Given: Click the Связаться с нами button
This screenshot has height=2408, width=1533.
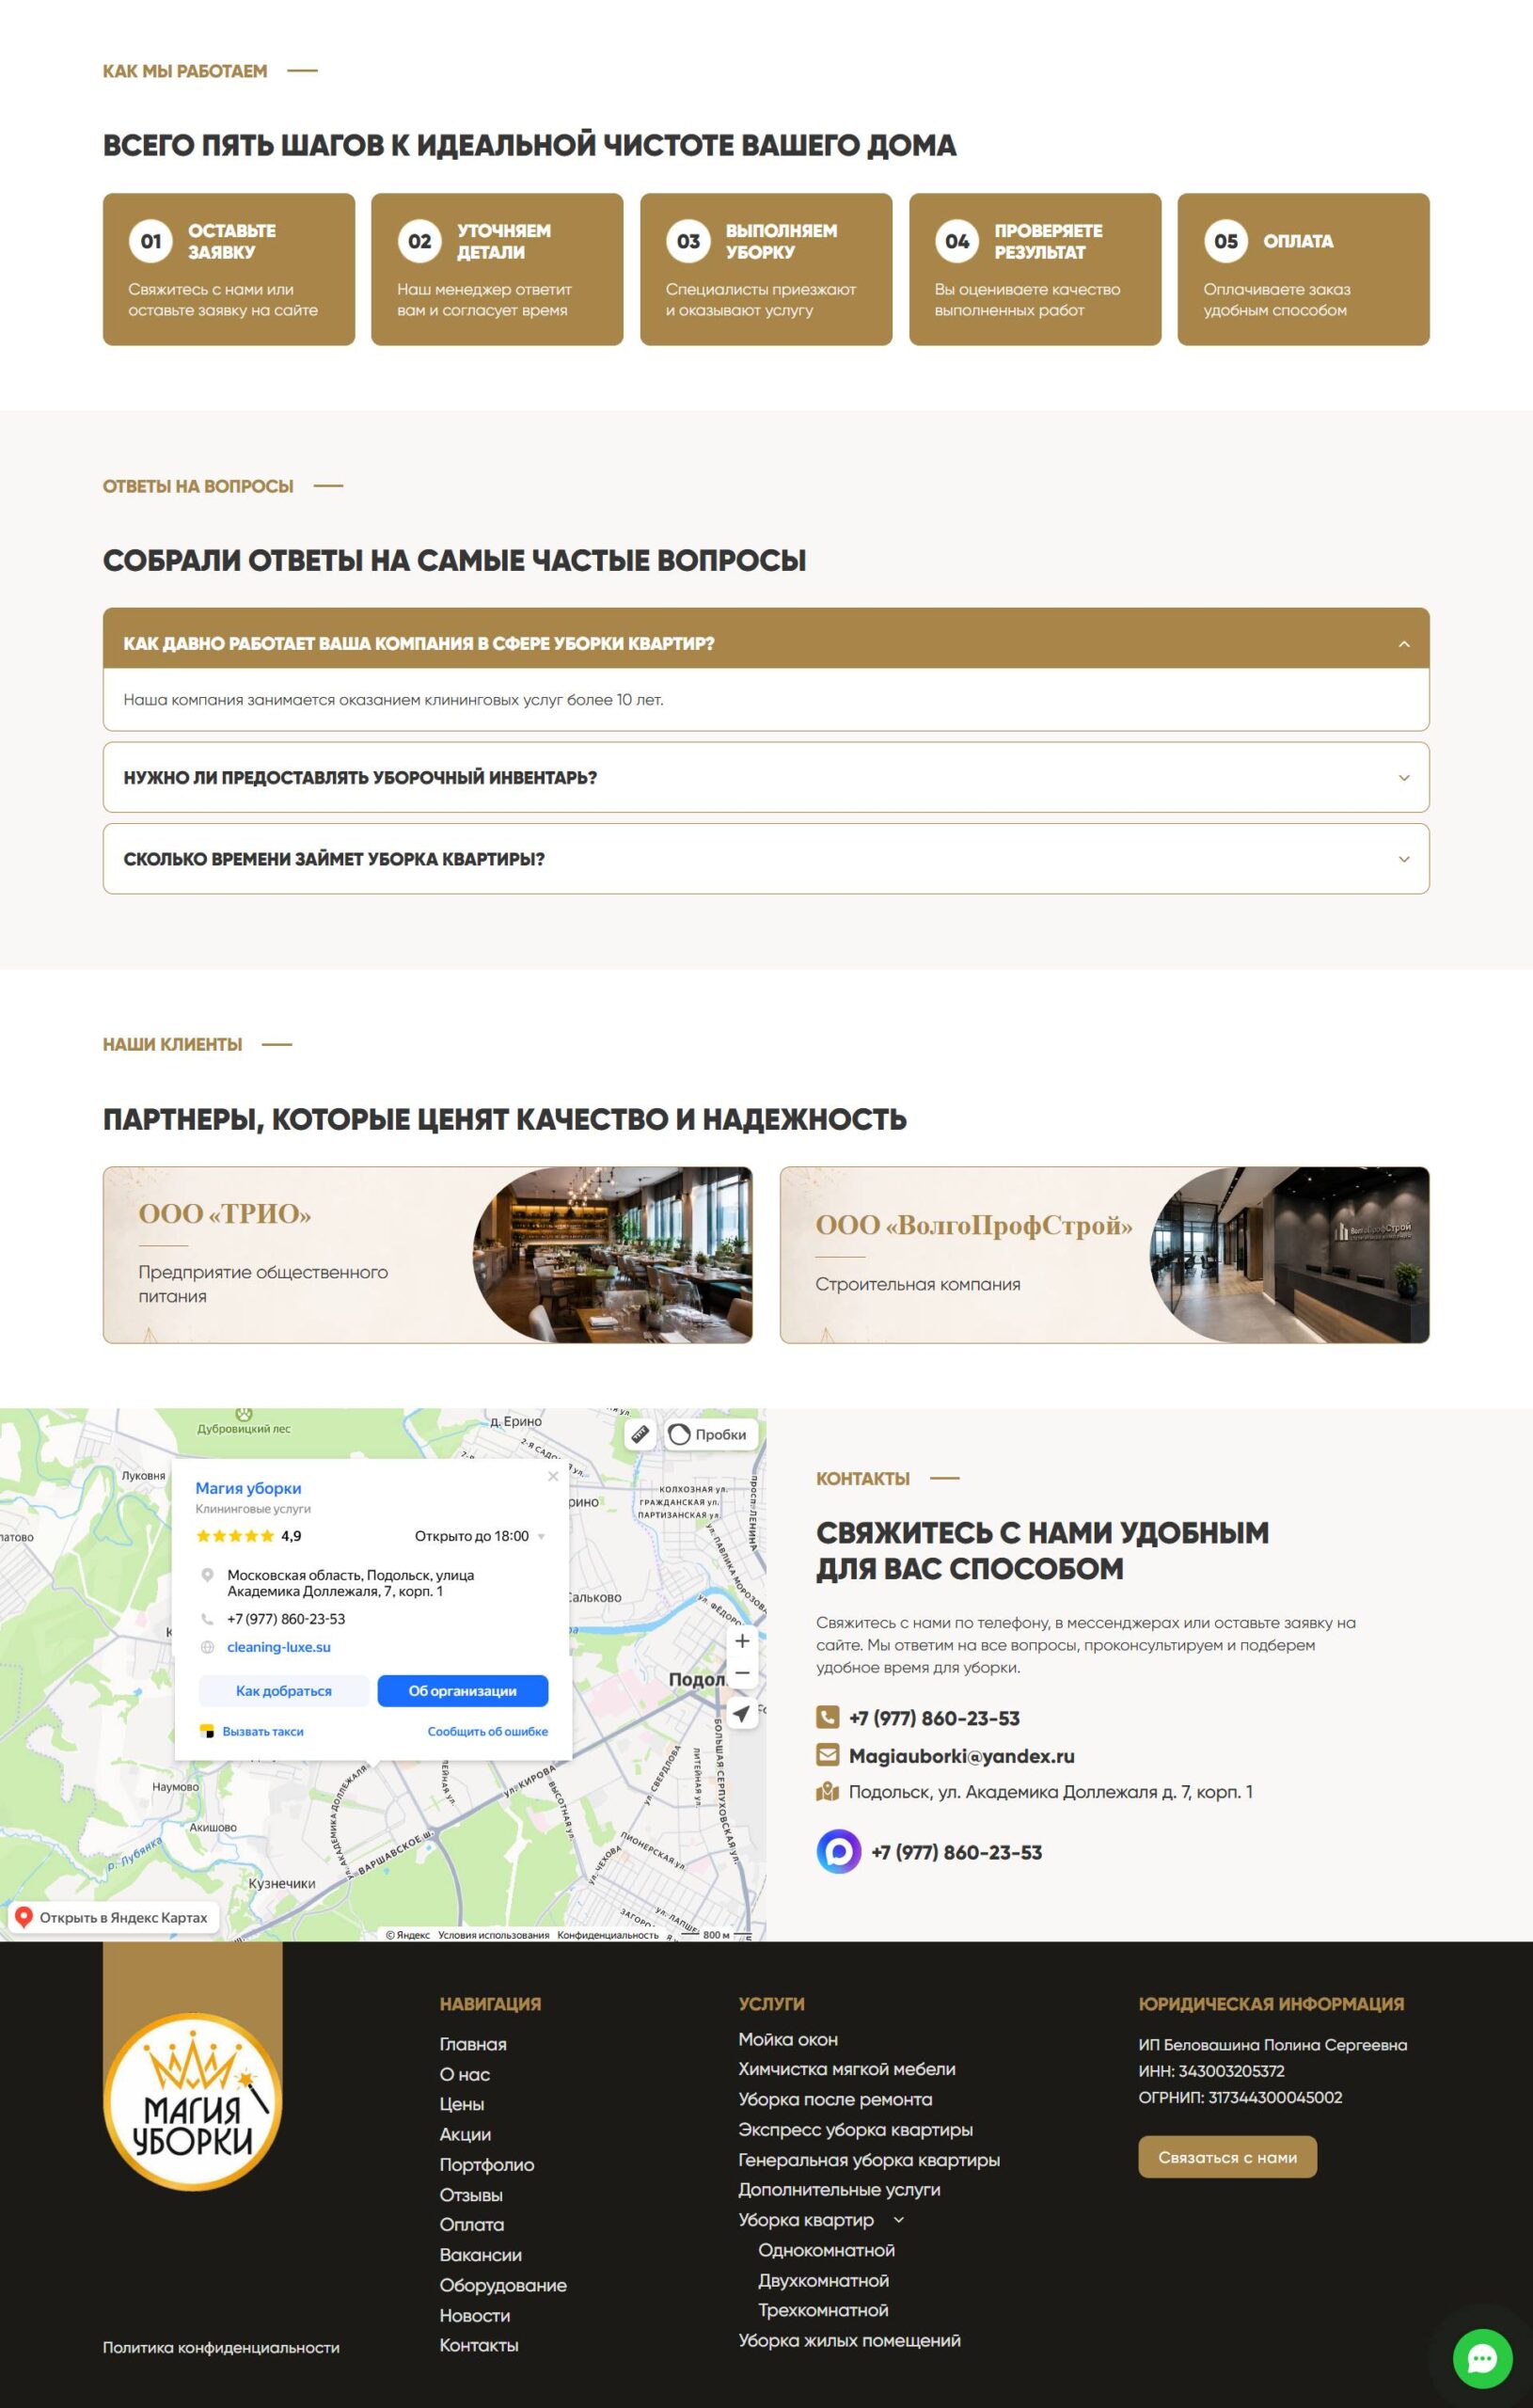Looking at the screenshot, I should click(1227, 2157).
